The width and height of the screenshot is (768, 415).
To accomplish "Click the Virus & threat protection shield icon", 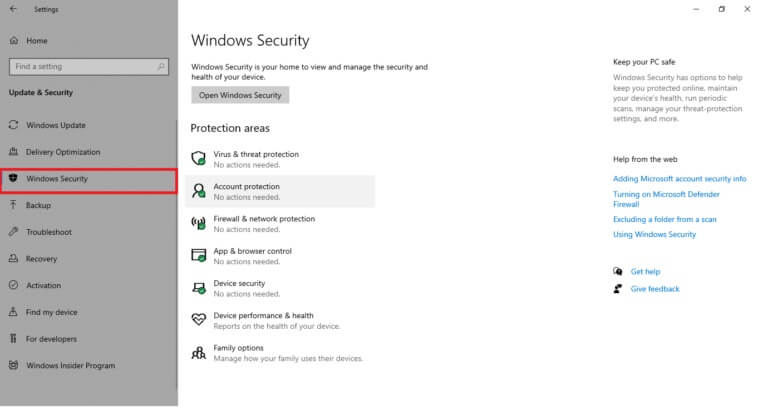I will pos(197,158).
